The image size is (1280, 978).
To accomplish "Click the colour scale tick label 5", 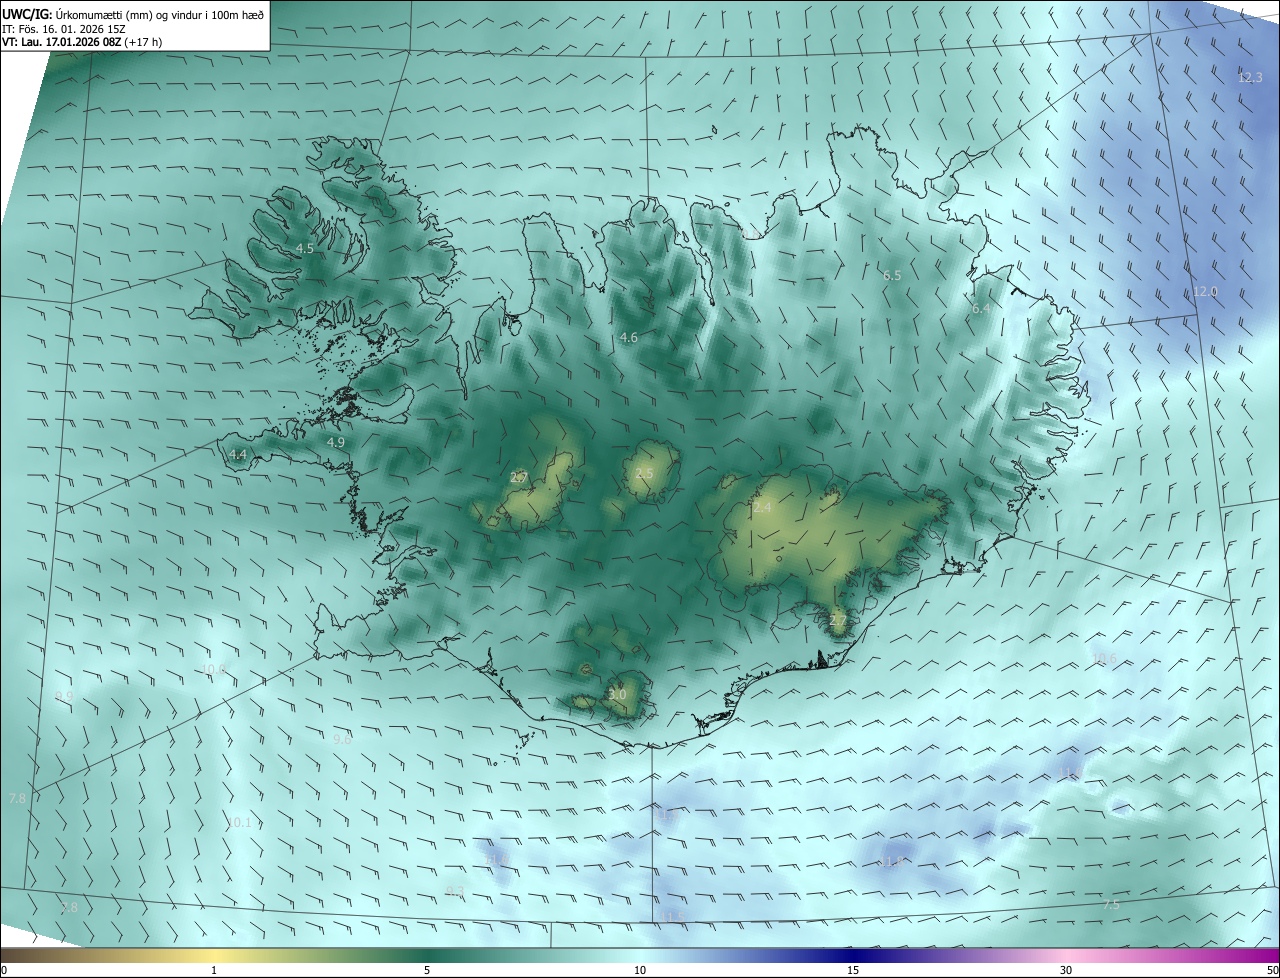I will [x=427, y=970].
